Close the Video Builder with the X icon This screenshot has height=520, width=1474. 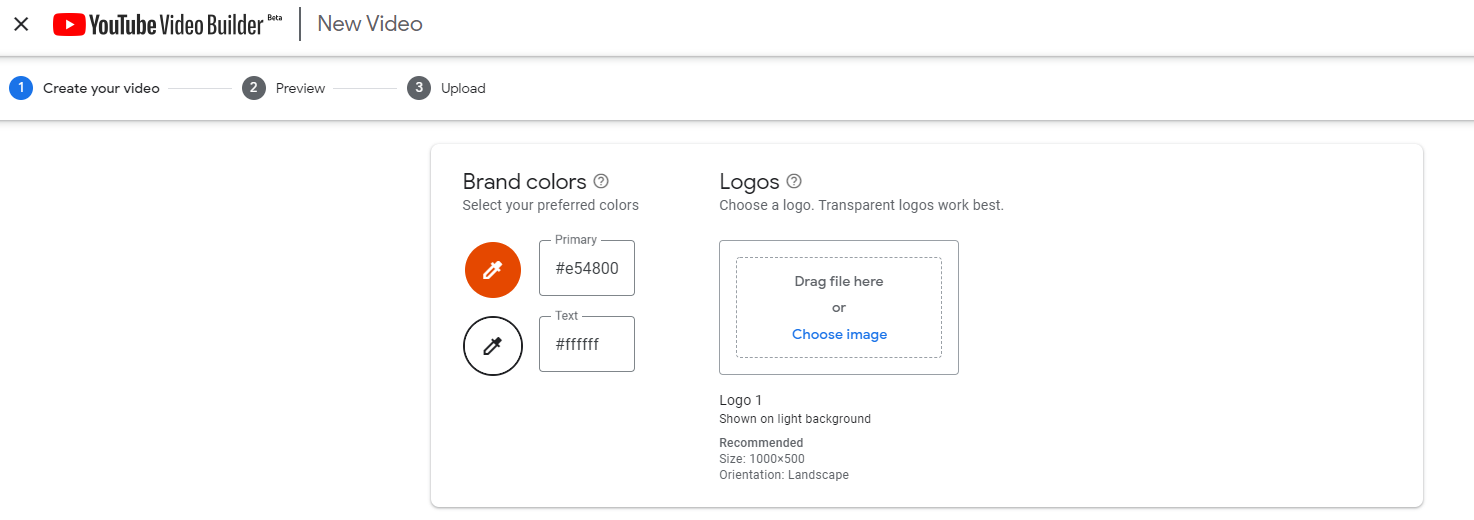coord(21,24)
